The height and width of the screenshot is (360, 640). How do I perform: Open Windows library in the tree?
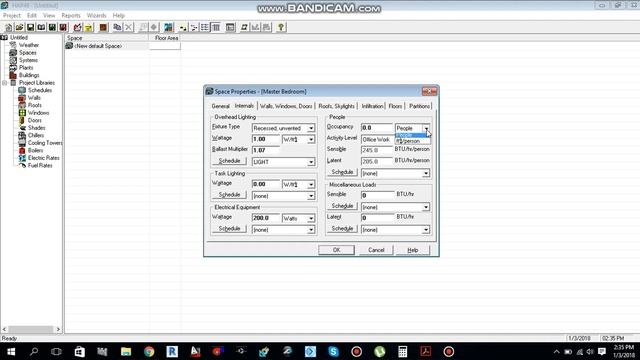pos(38,113)
